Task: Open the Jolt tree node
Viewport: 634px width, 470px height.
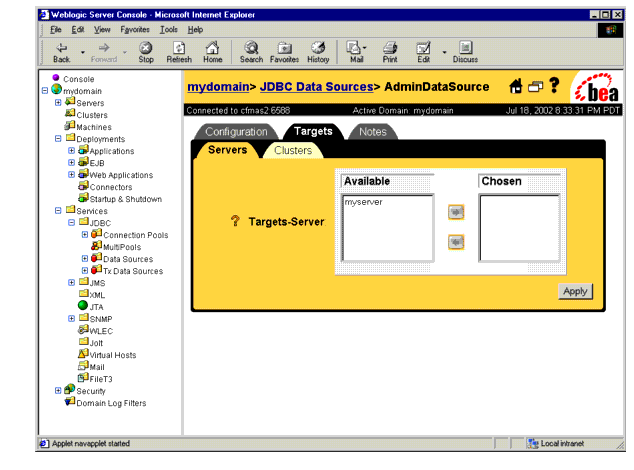Action: coord(96,343)
